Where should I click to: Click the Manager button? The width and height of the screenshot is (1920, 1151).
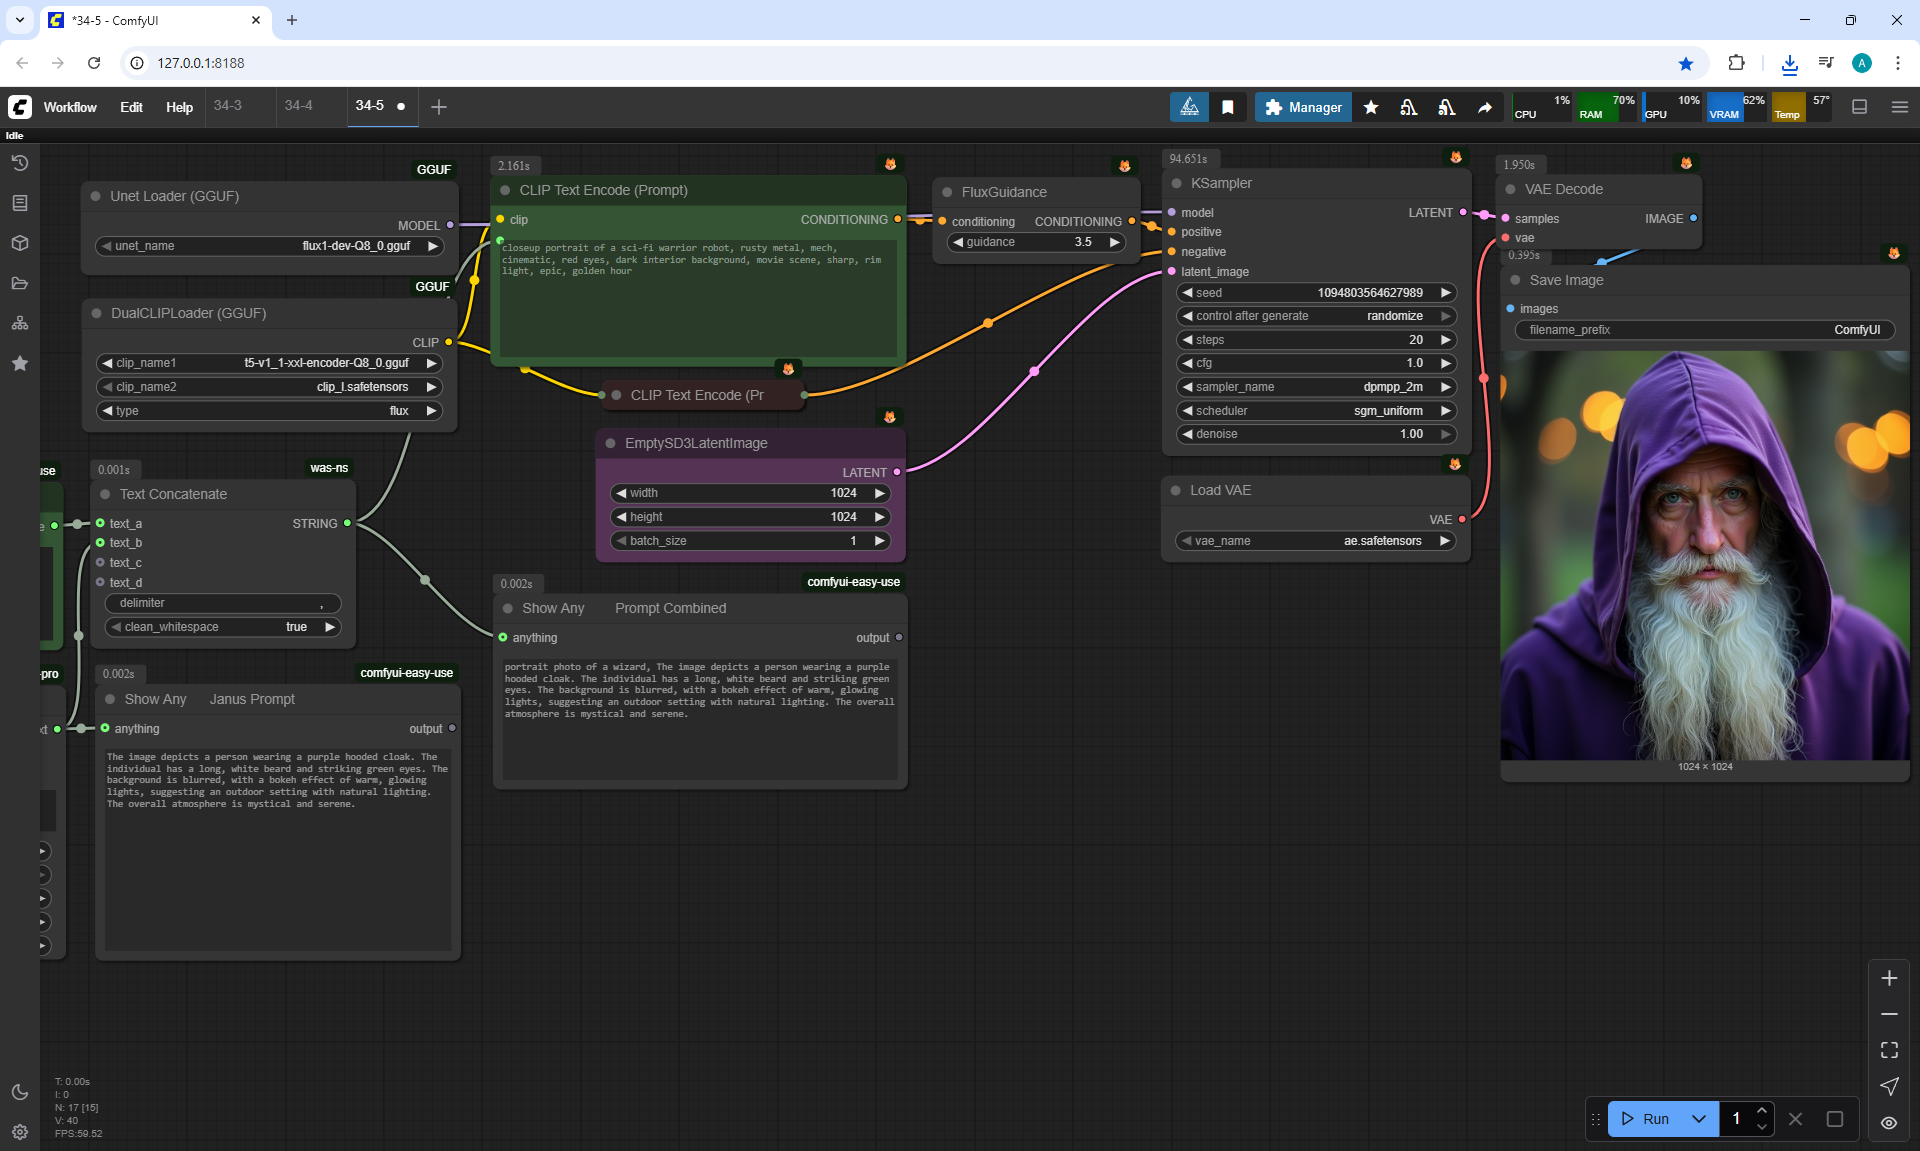click(1303, 107)
